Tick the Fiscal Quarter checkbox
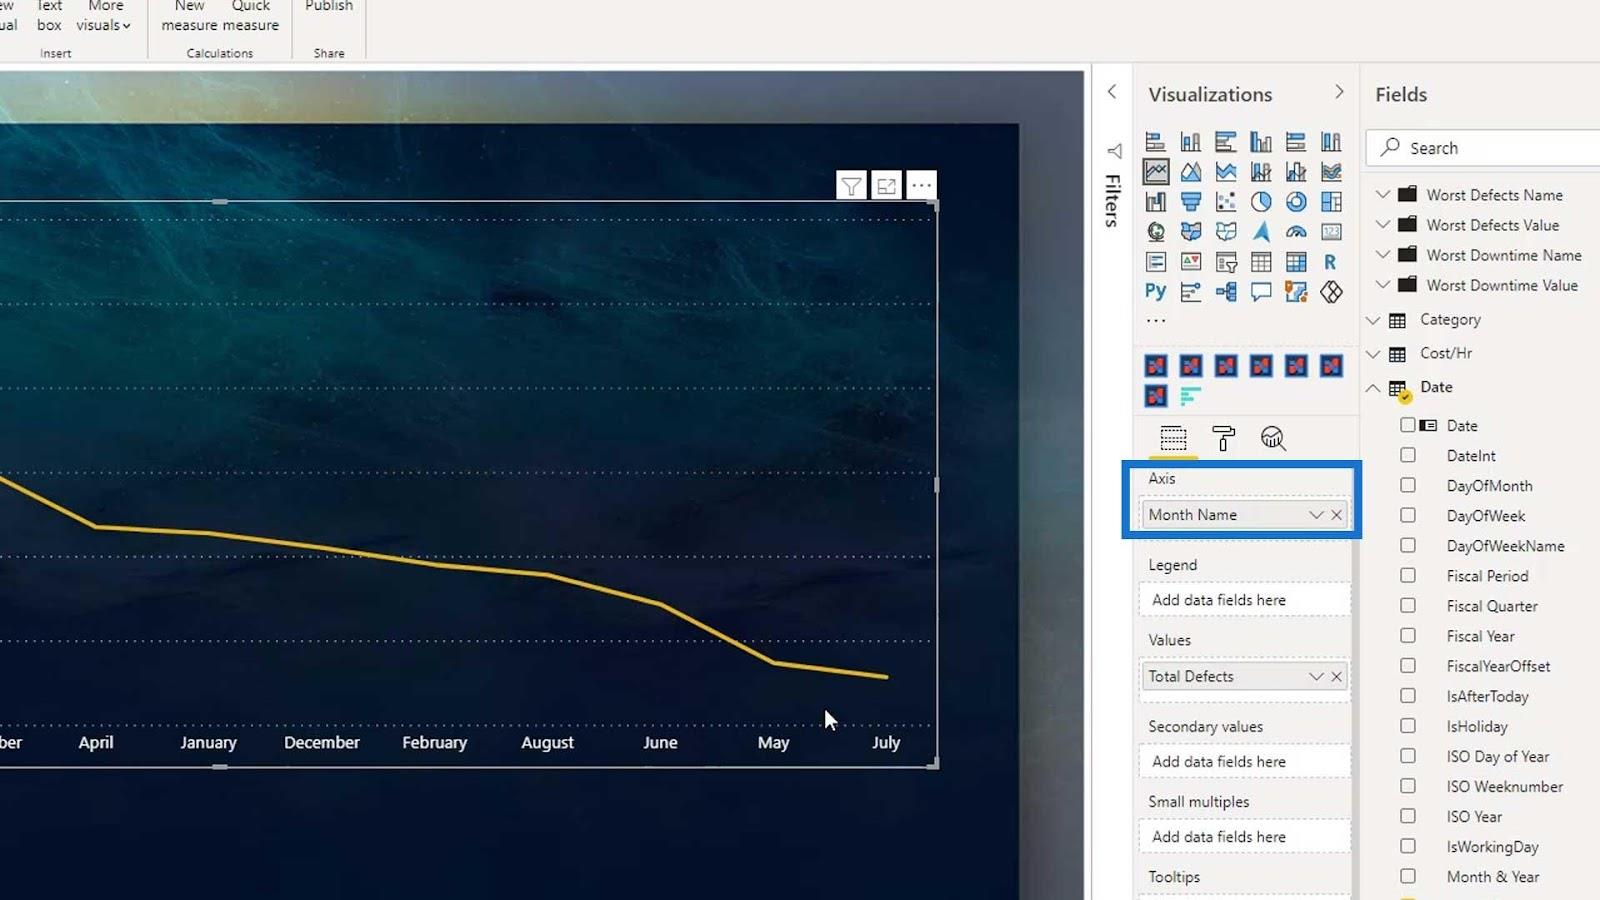This screenshot has height=900, width=1600. pos(1408,605)
